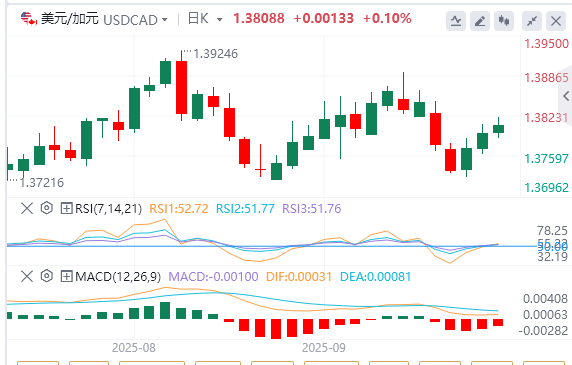Click the 1.38865 price axis label
This screenshot has height=365, width=572.
[x=546, y=78]
